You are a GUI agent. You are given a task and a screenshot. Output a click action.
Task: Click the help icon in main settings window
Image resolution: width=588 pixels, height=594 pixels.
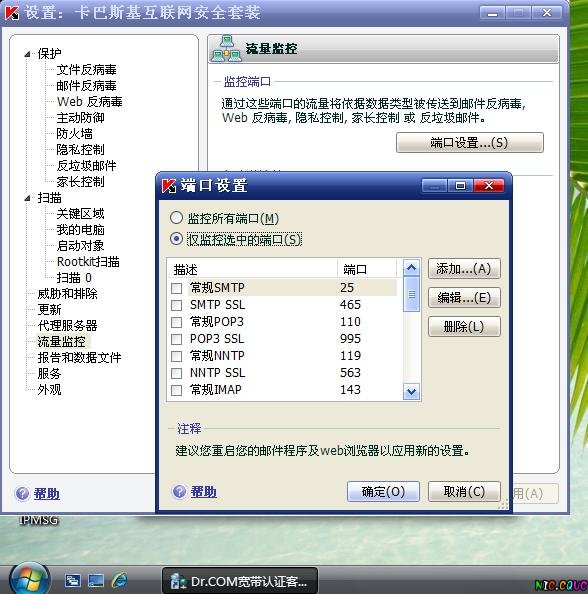click(x=22, y=493)
